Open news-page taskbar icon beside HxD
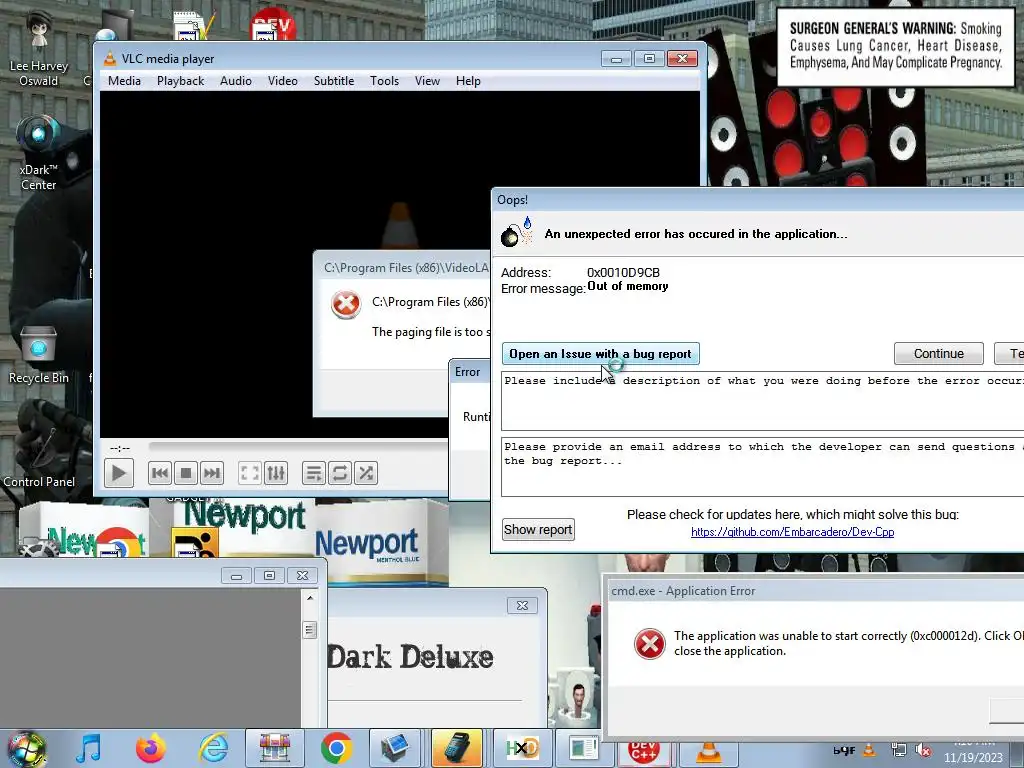The image size is (1024, 768). (x=583, y=748)
